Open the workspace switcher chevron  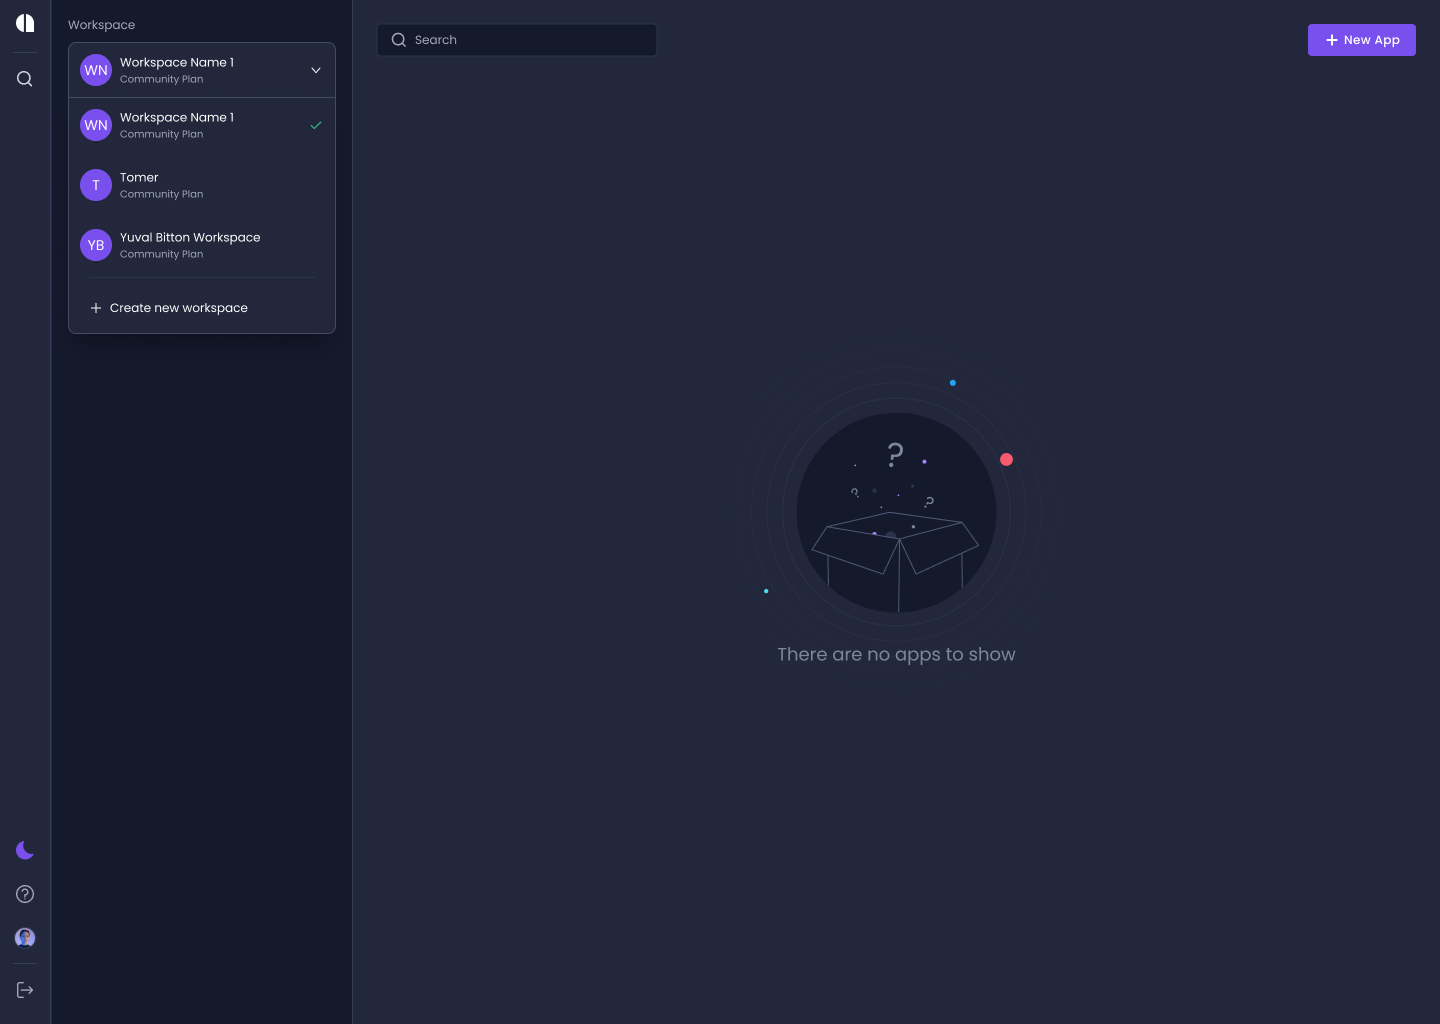316,70
